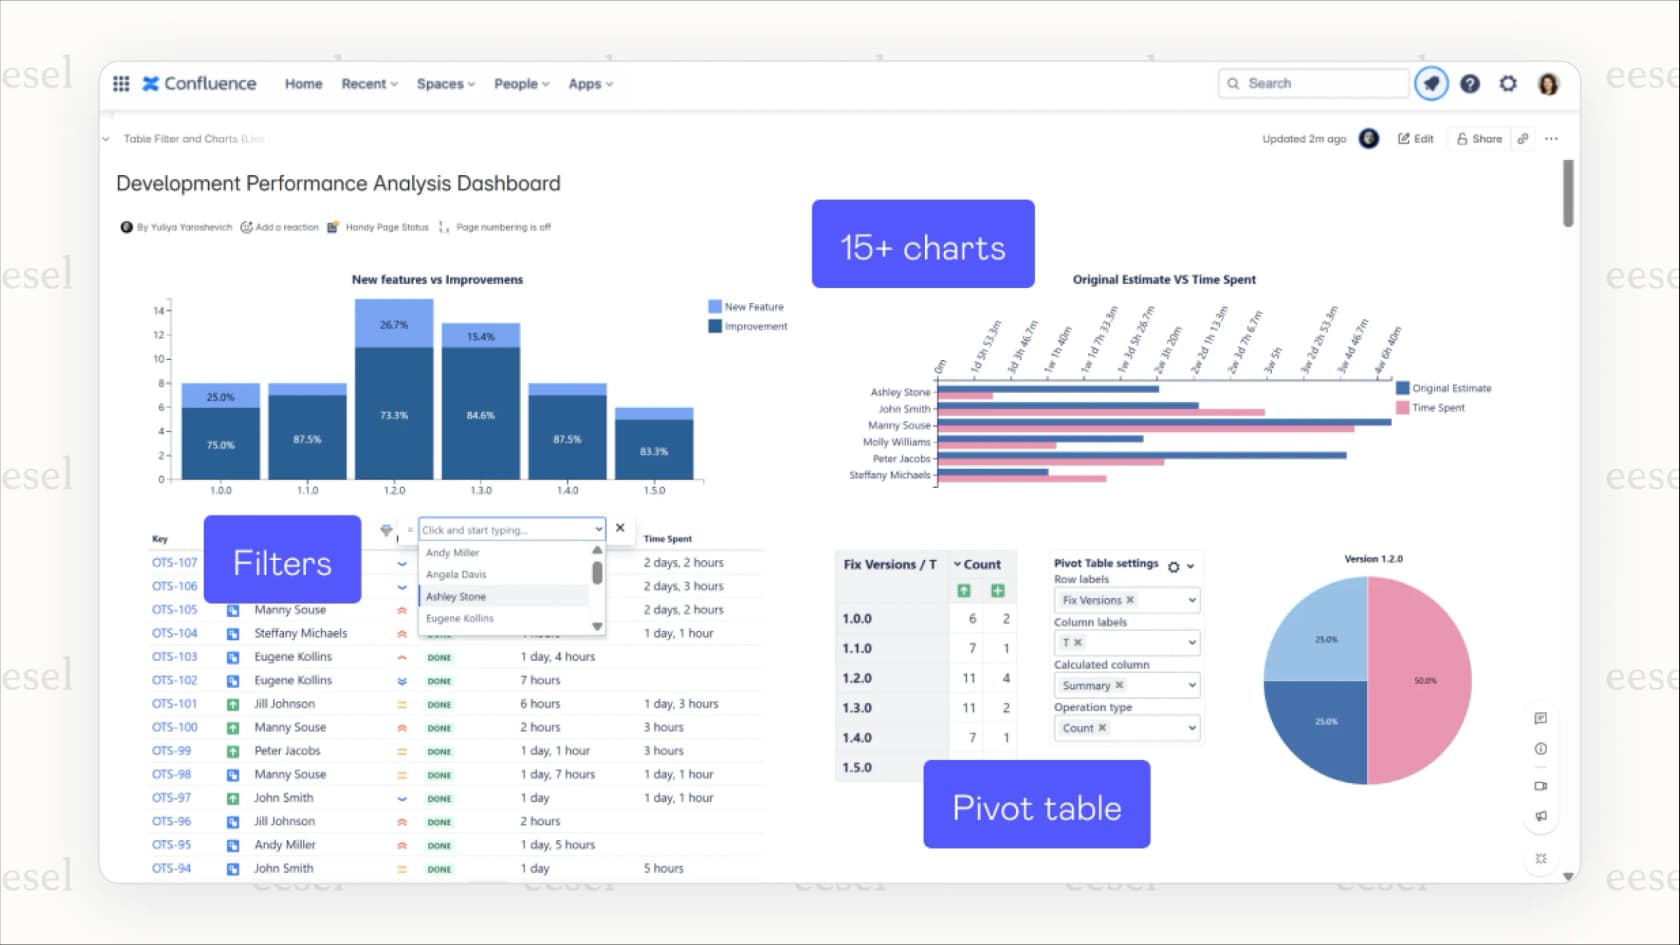Open issue link OTS-107

tap(175, 563)
